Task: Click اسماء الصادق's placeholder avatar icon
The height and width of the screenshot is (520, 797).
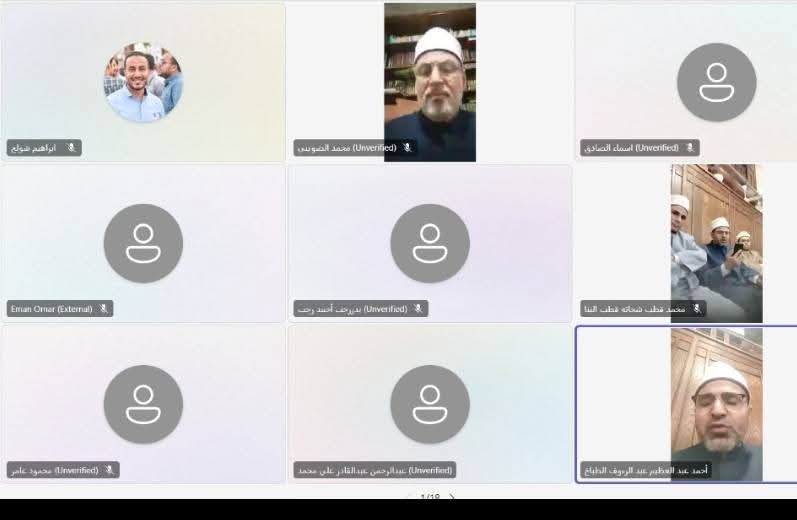Action: [716, 82]
